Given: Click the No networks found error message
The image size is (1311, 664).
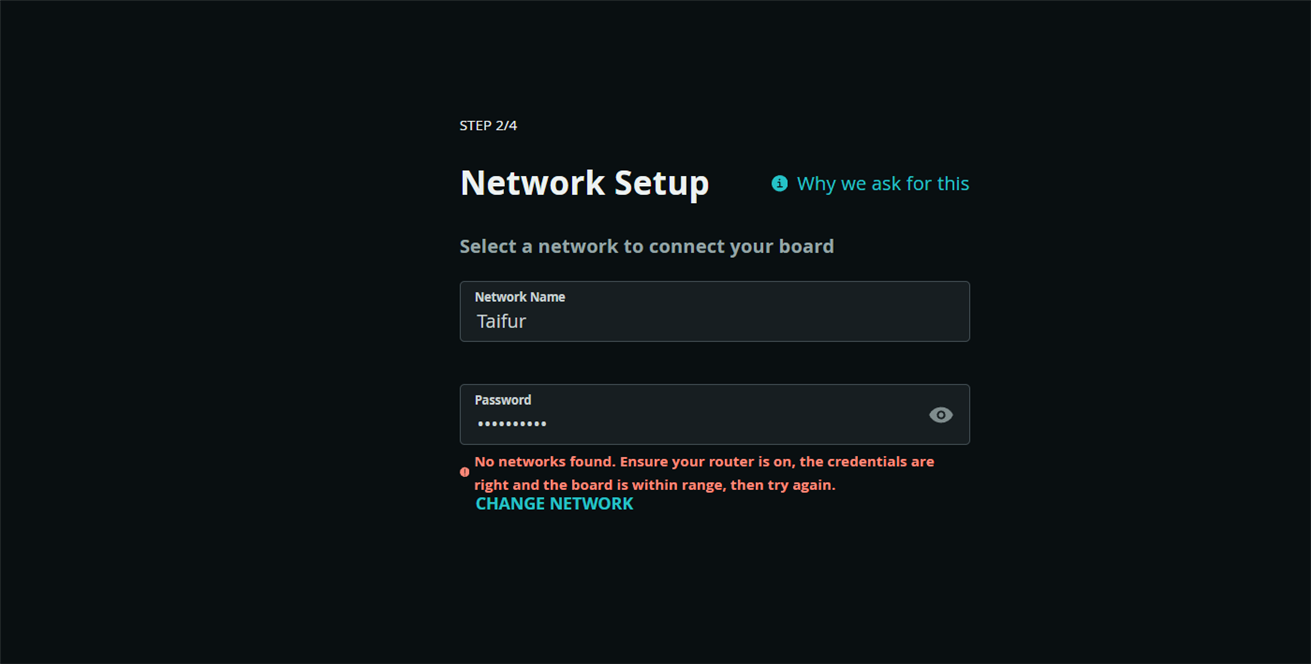Looking at the screenshot, I should [x=704, y=462].
